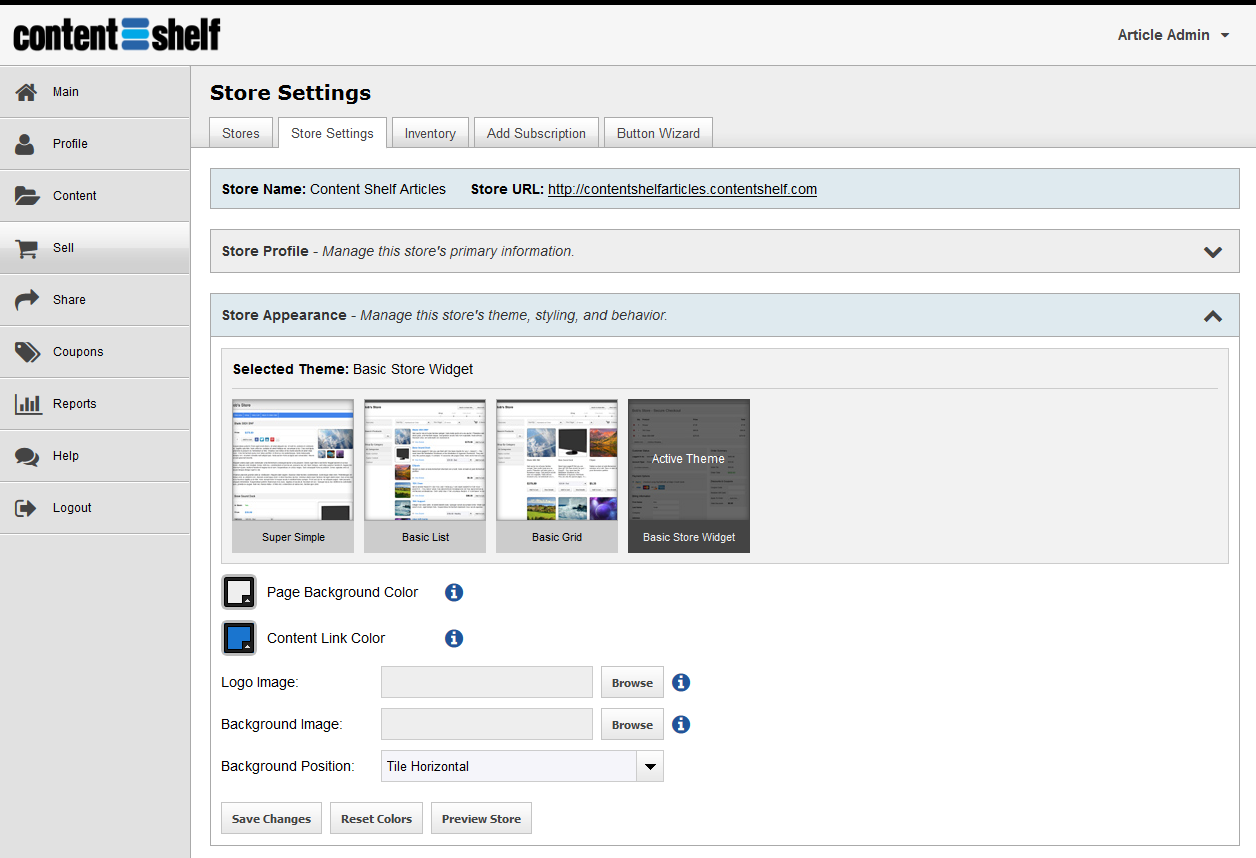Open the Sell menu item
The width and height of the screenshot is (1256, 858).
pos(95,248)
